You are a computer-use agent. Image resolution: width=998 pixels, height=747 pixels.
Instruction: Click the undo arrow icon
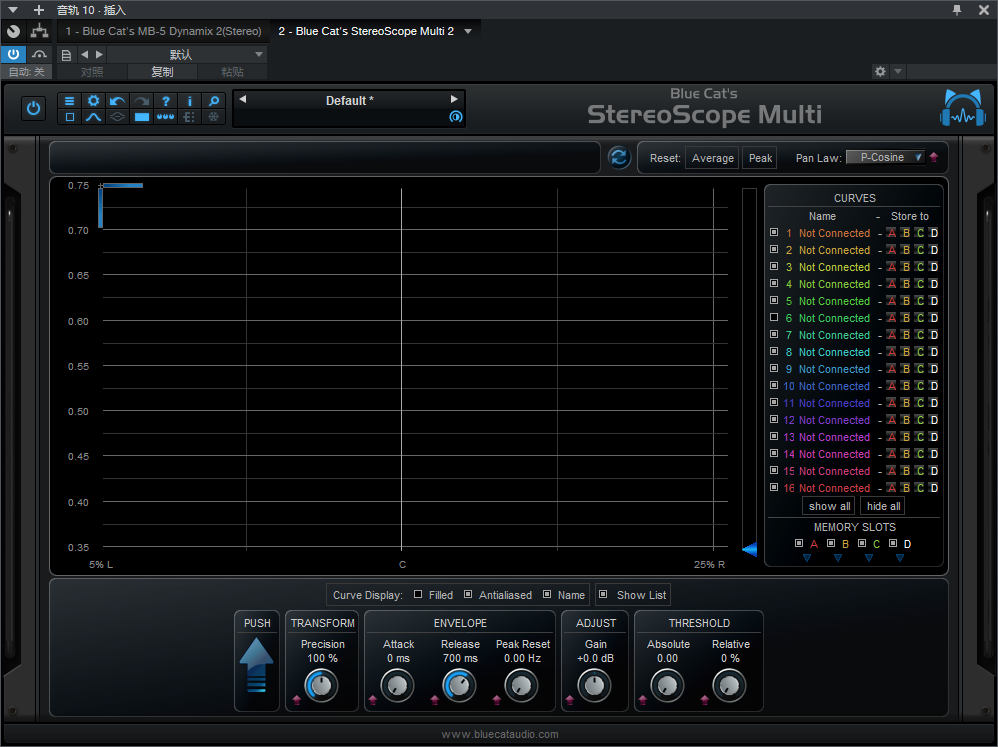[117, 101]
